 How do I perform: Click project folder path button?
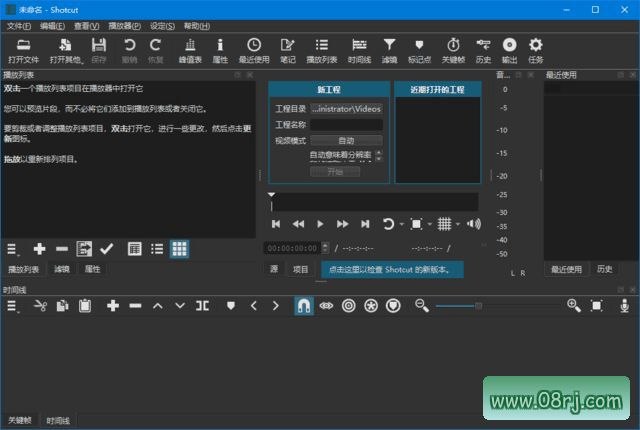click(x=346, y=109)
